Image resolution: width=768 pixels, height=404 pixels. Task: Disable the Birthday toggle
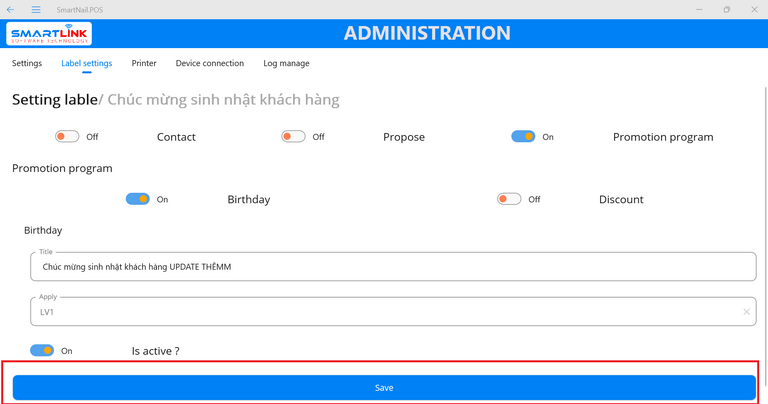point(138,199)
